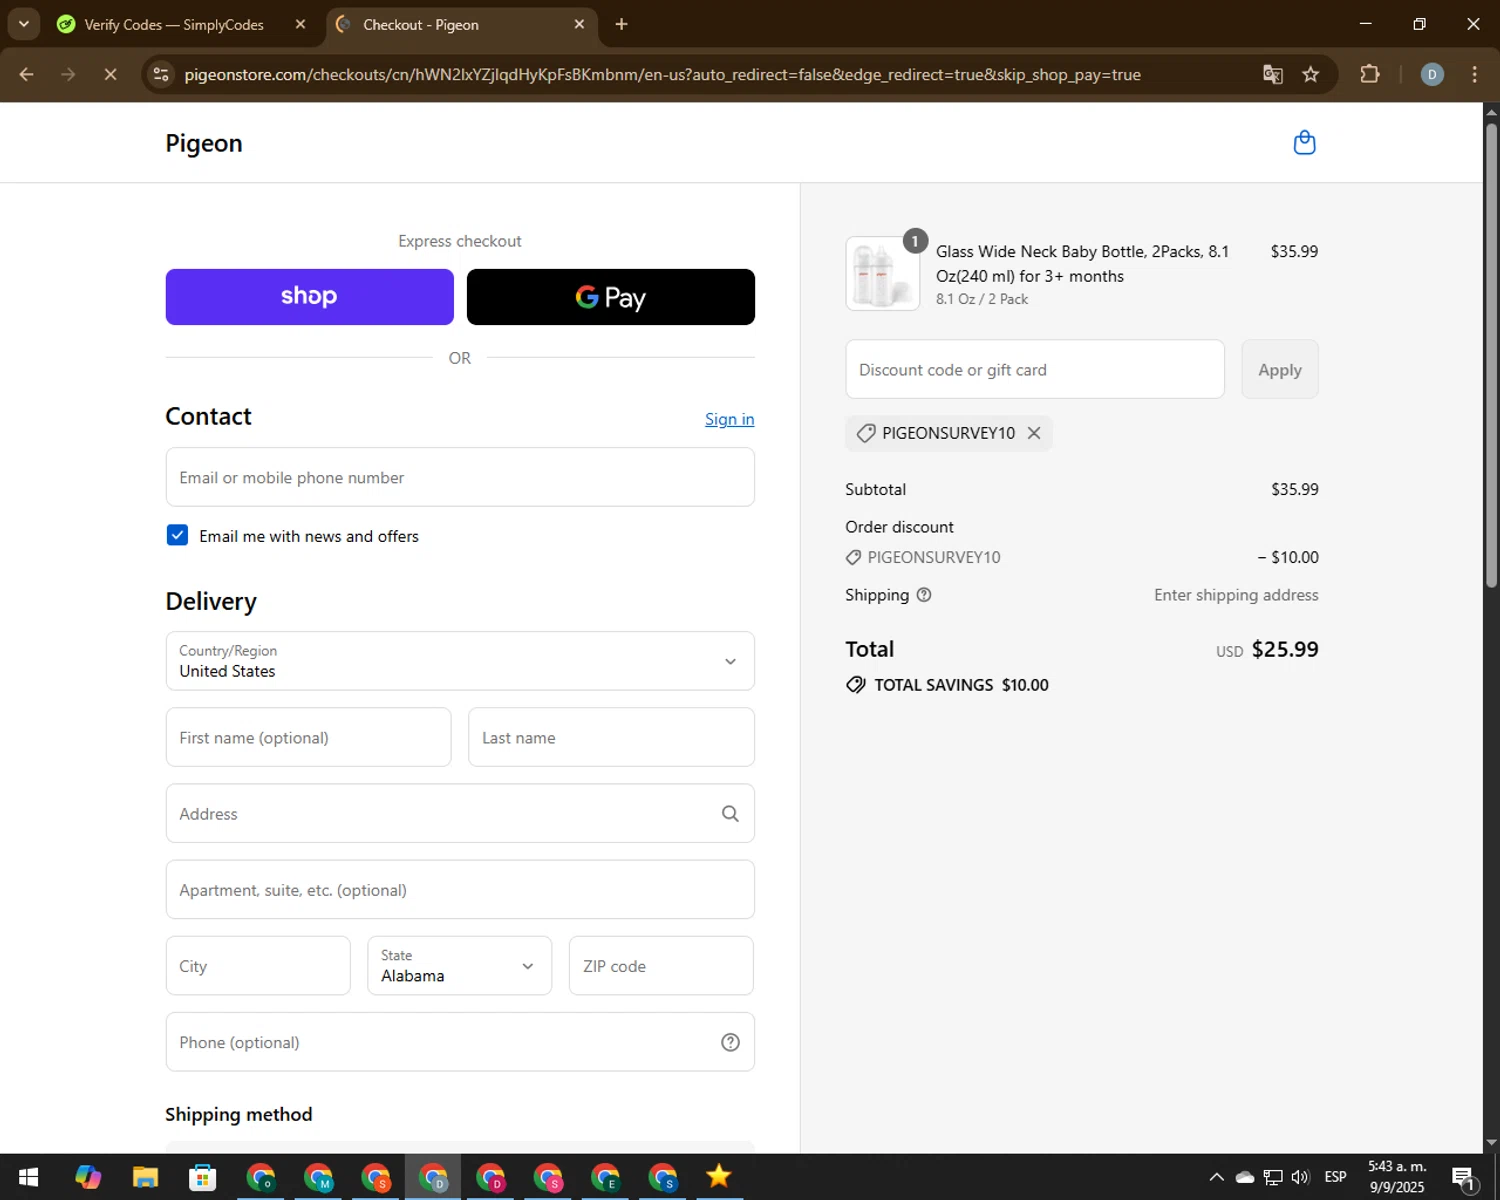Click the Google Pay button
This screenshot has width=1500, height=1200.
point(610,297)
